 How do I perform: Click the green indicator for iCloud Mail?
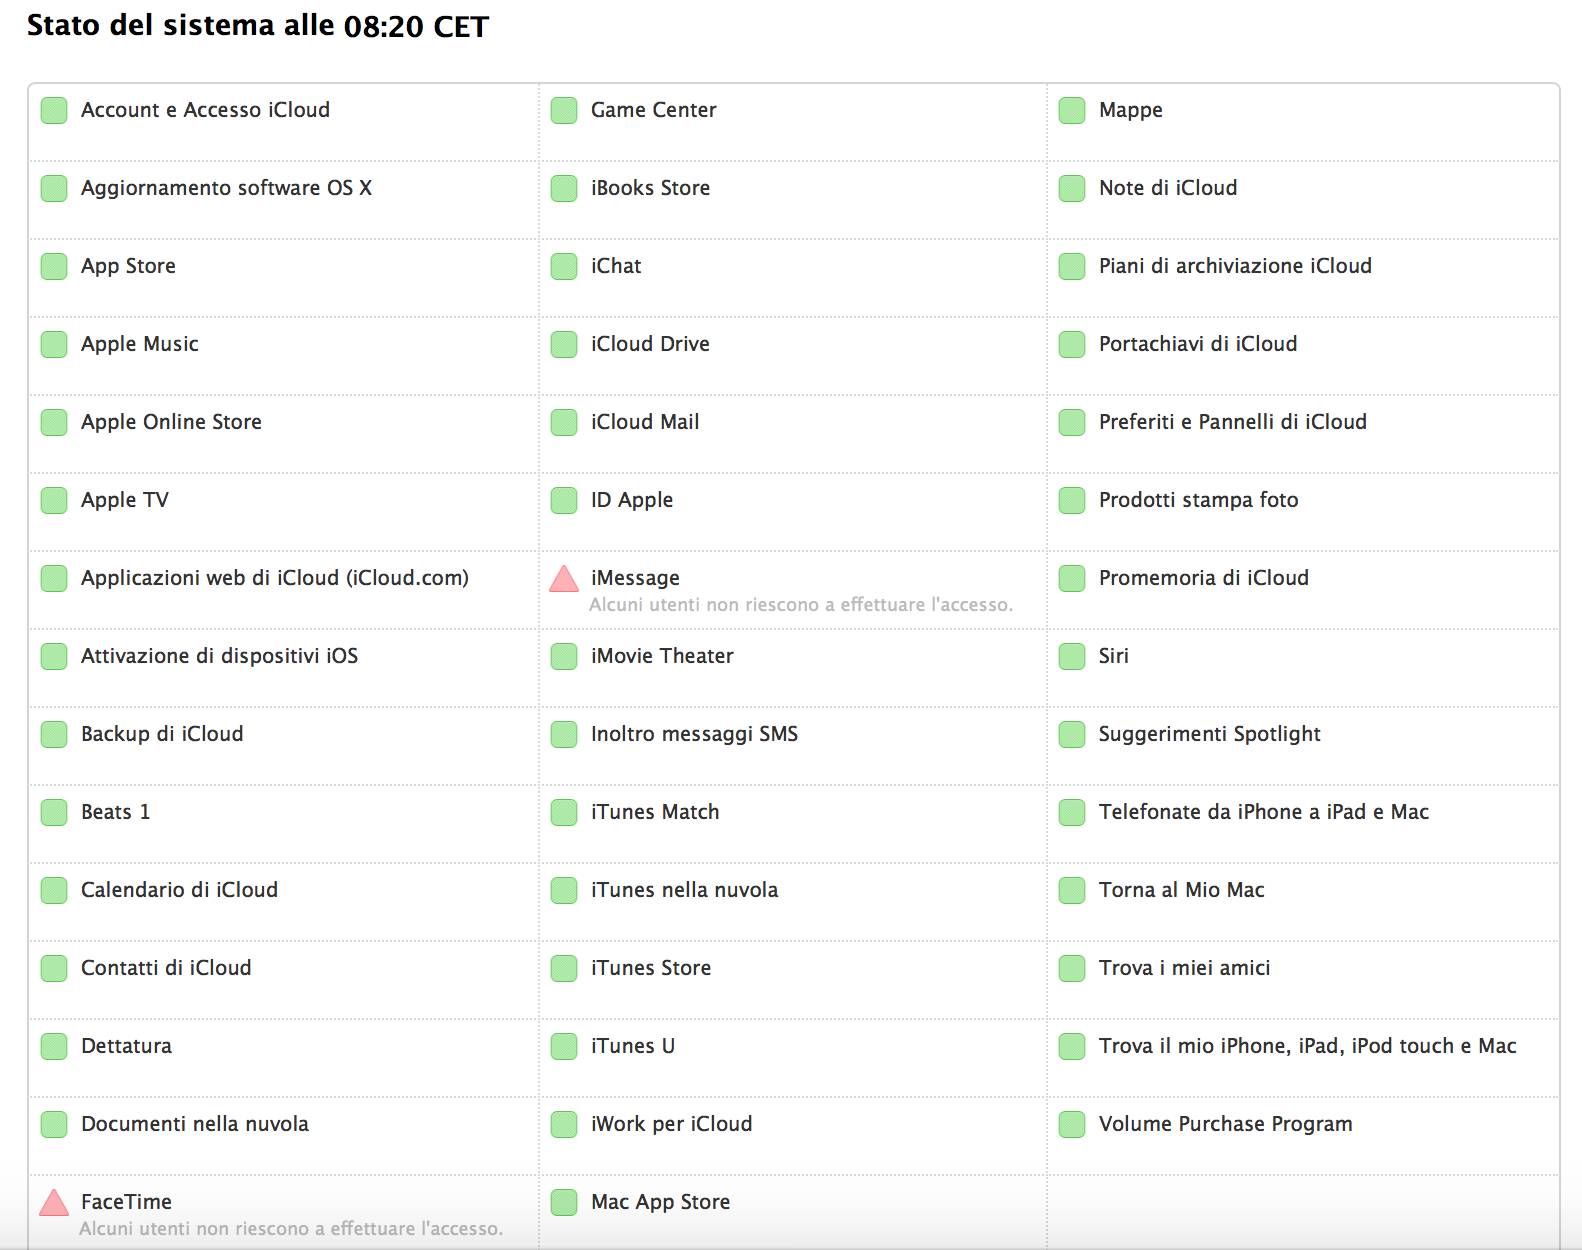[x=564, y=422]
